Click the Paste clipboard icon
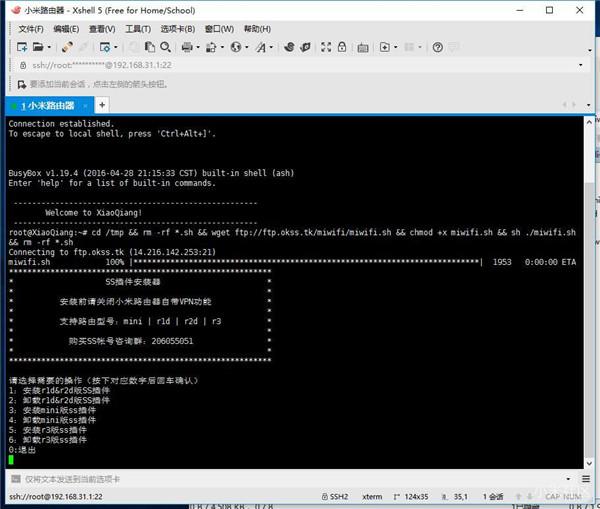Screen dimensions: 600x509 [150, 47]
